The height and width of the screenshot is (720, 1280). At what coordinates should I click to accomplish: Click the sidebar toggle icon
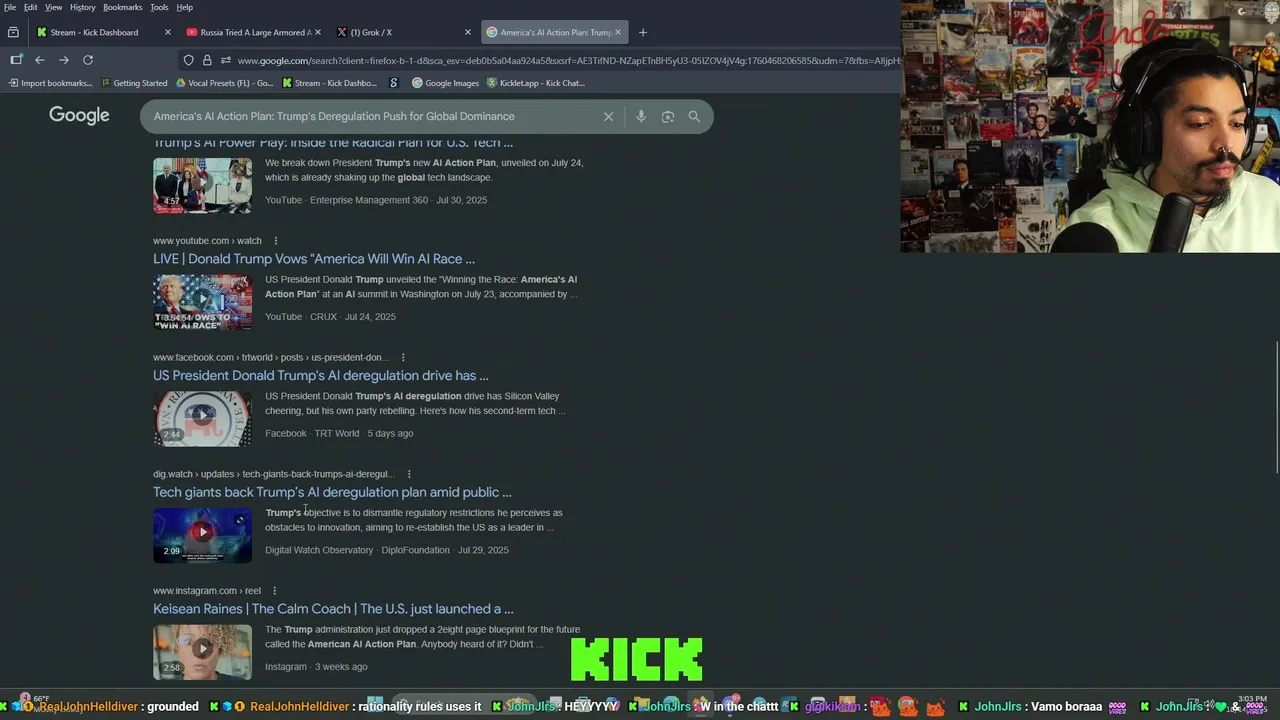tap(16, 60)
